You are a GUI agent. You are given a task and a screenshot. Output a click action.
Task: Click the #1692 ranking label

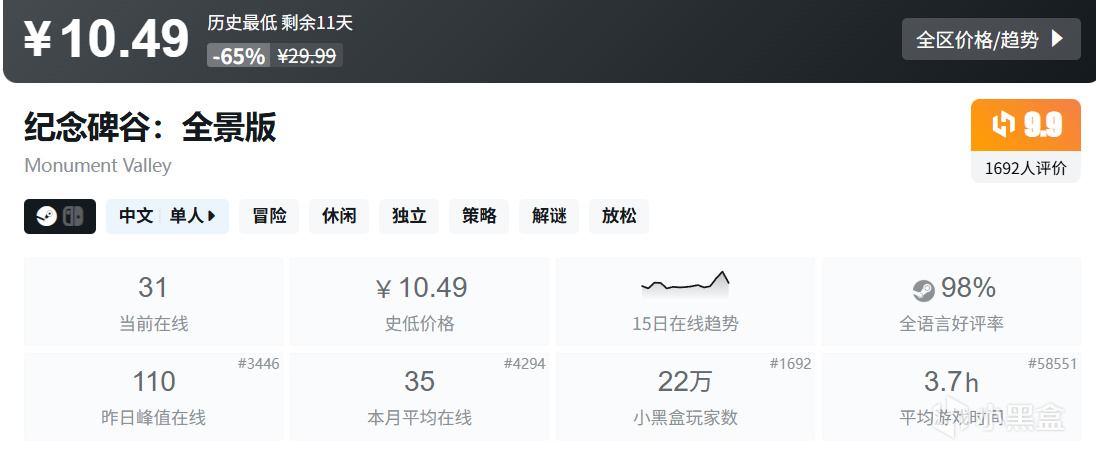click(x=791, y=363)
